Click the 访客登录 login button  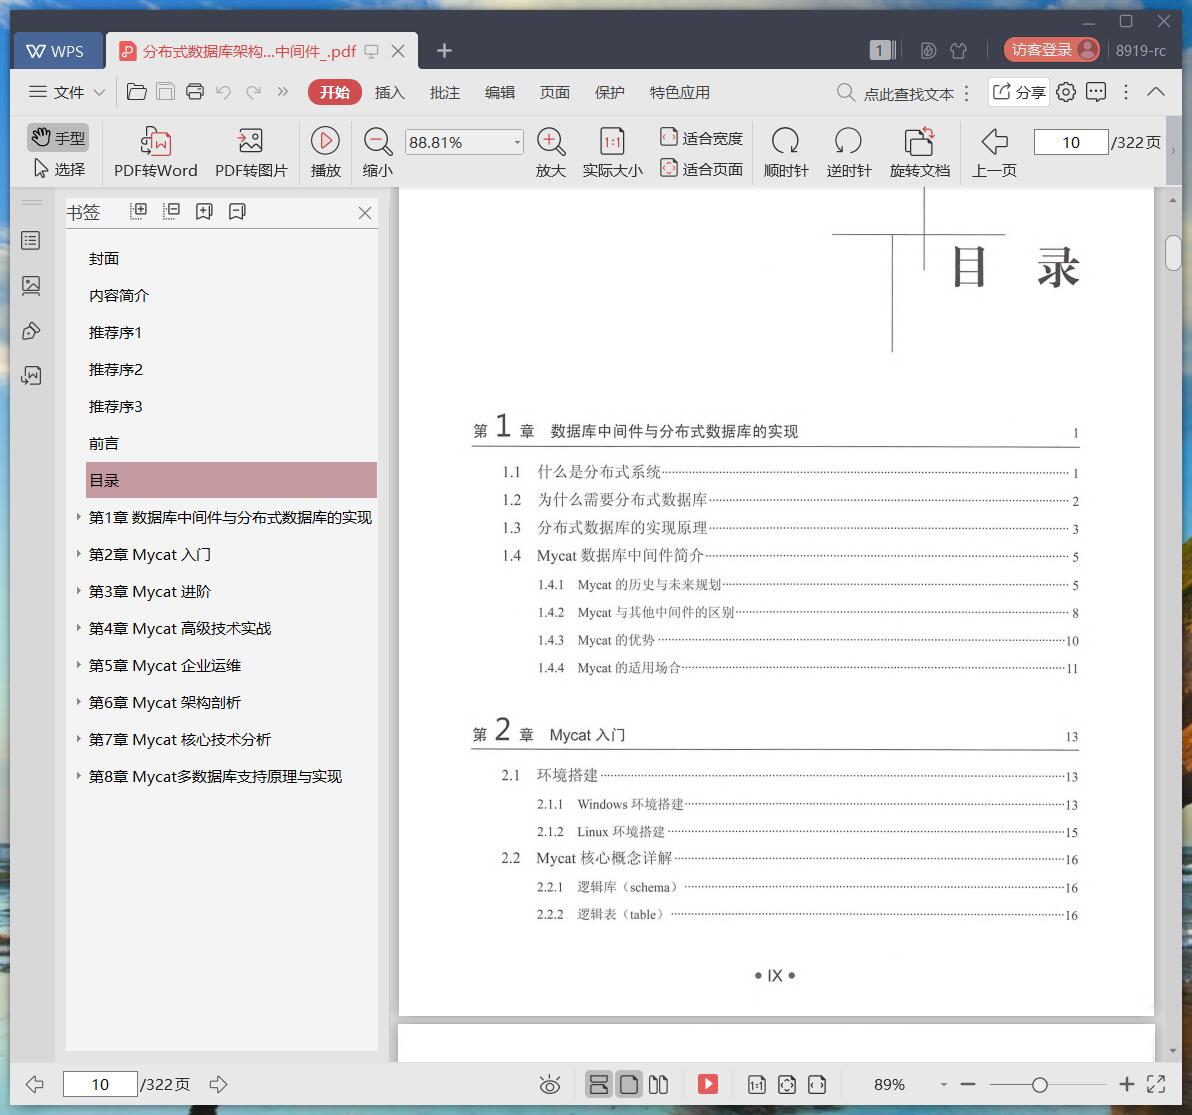tap(1051, 50)
